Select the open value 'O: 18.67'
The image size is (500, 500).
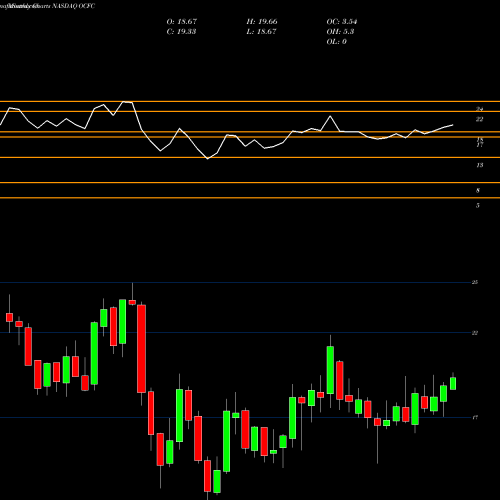tap(182, 22)
